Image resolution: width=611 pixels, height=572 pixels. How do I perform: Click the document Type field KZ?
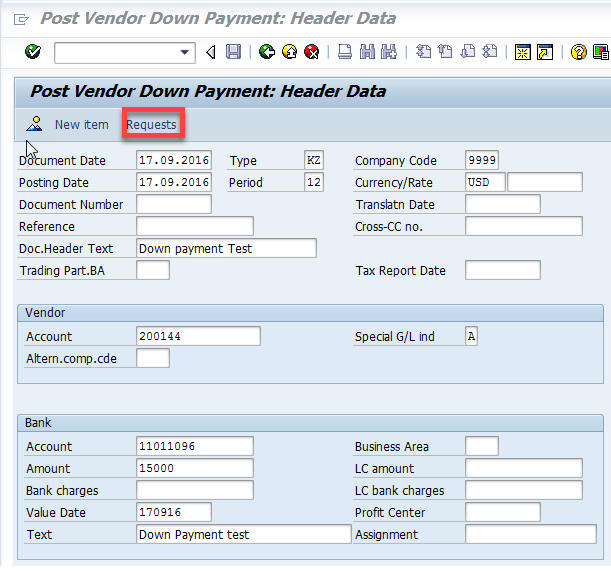click(314, 160)
